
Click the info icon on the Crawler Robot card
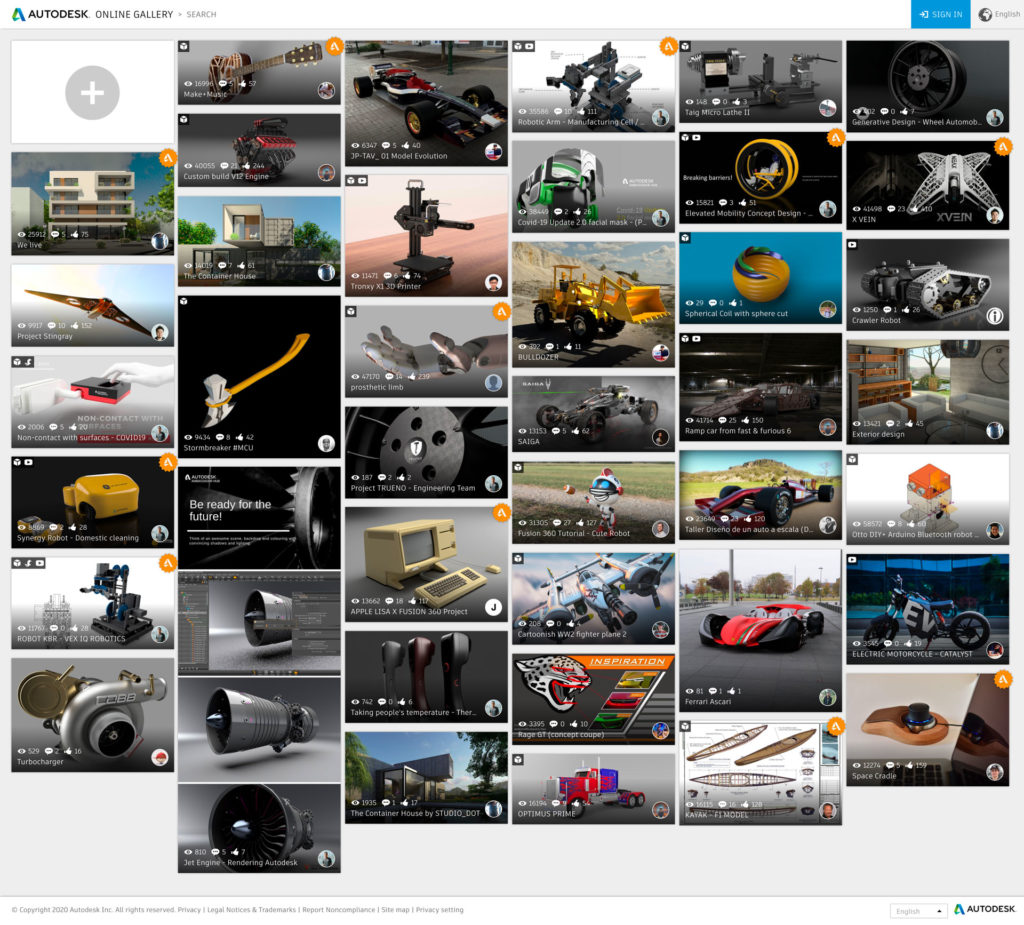coord(995,316)
